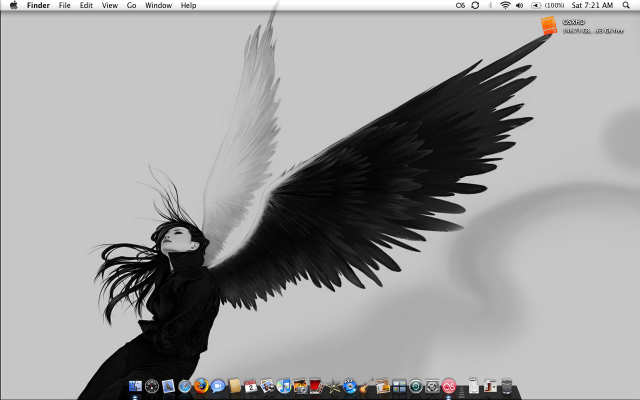Launch Photo Booth red curtain icon
This screenshot has height=400, width=640.
tap(316, 386)
